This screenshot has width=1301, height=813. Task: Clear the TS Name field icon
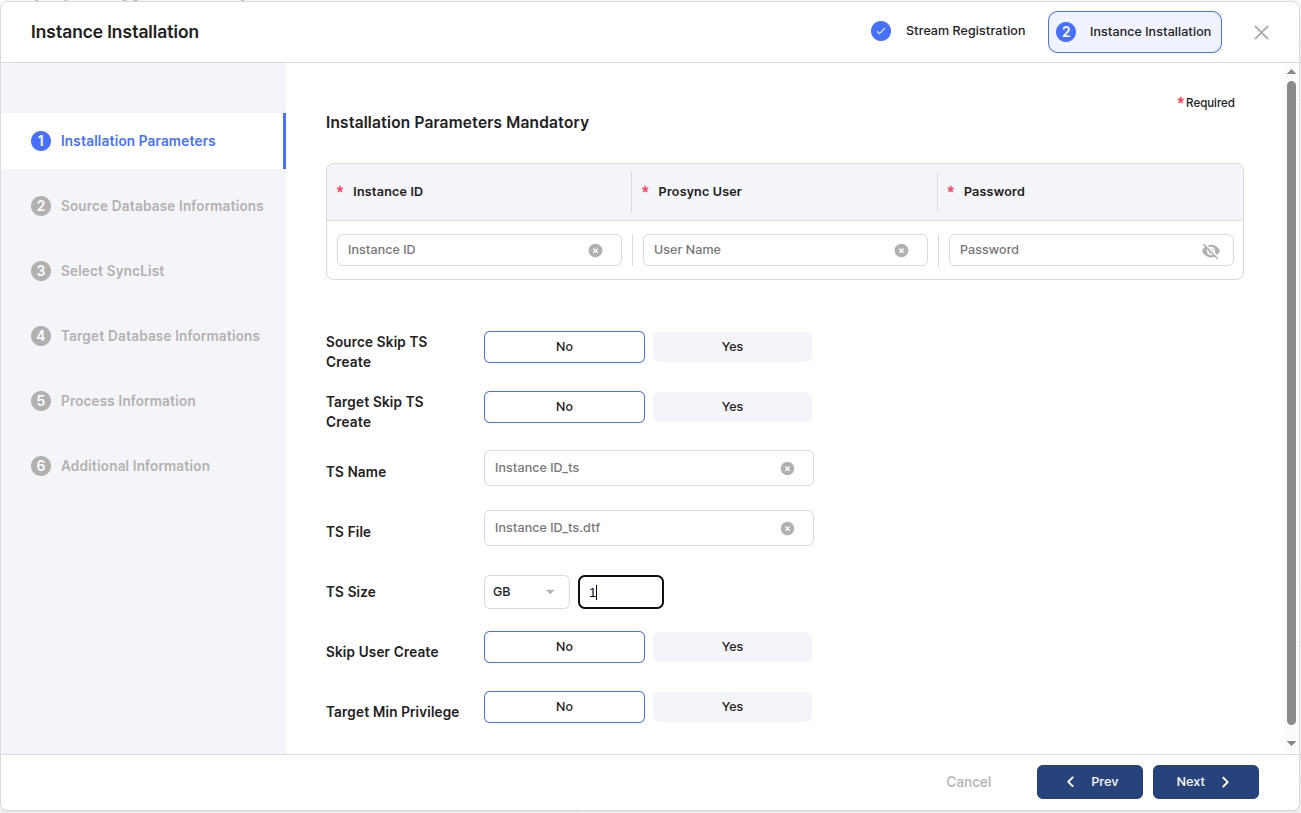[787, 468]
